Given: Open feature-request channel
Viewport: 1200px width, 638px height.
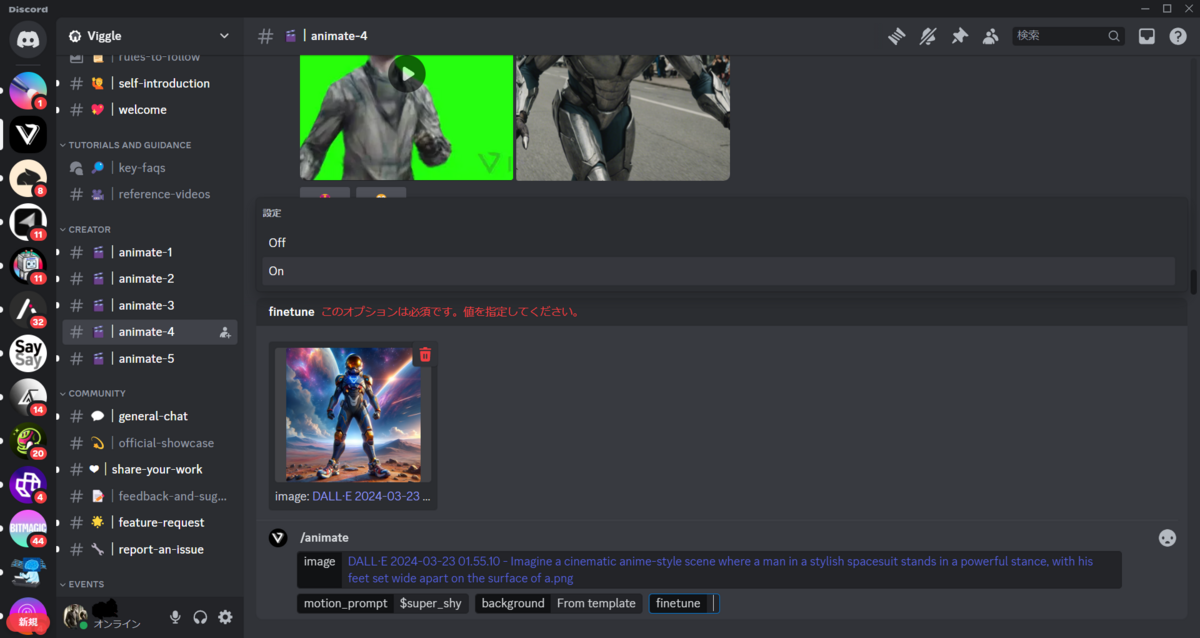Looking at the screenshot, I should click(150, 522).
